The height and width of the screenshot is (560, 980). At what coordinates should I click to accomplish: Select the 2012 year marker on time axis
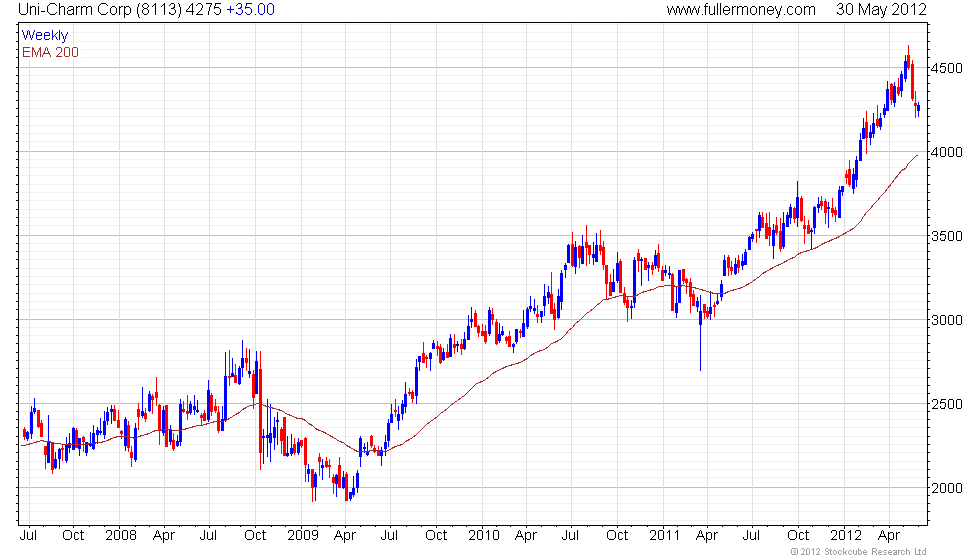pyautogui.click(x=846, y=535)
